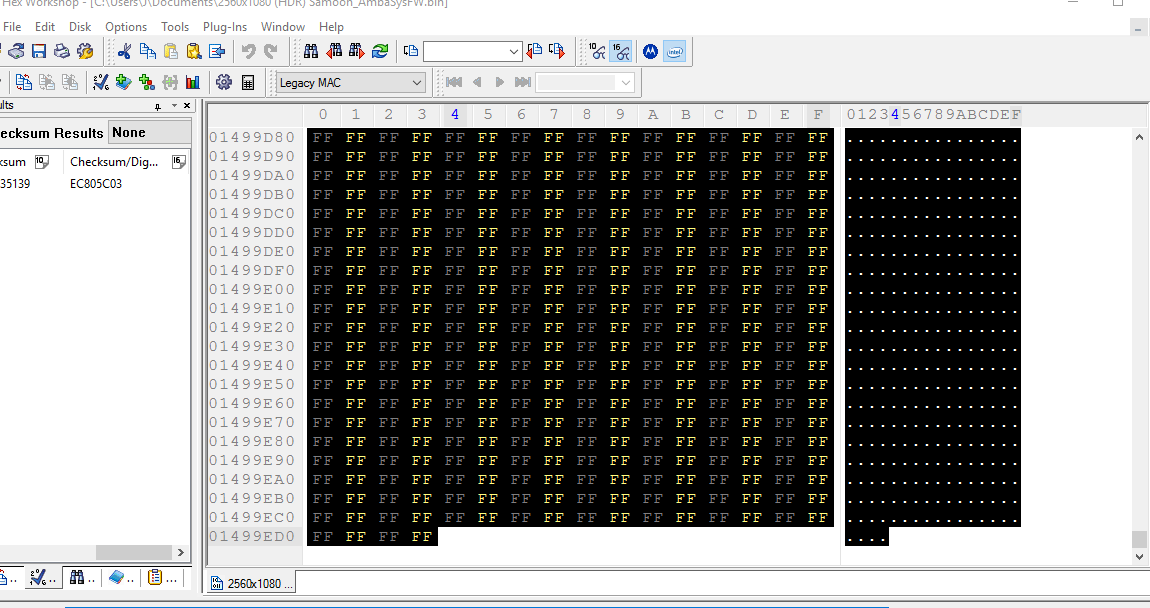Click the None checksum results button
1150x608 pixels.
[149, 132]
